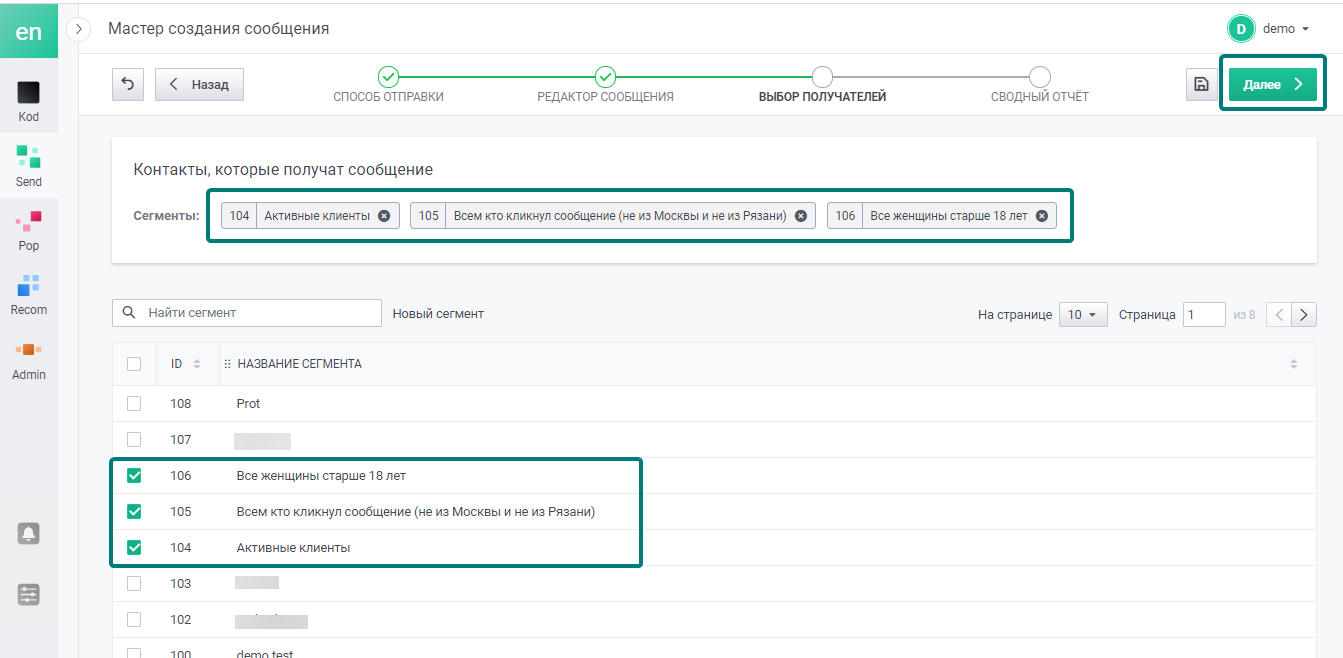
Task: Click the 106 tag ID in Сегменты
Action: pyautogui.click(x=845, y=216)
